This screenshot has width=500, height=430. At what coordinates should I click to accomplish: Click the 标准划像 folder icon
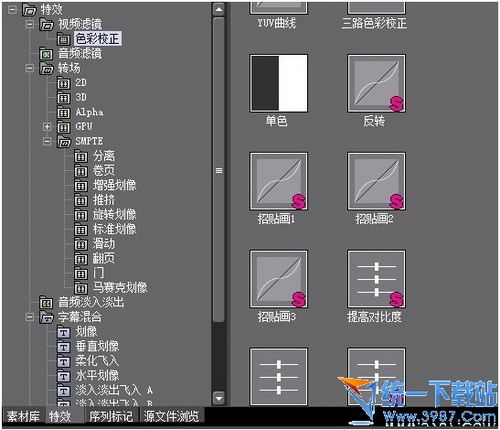(x=81, y=229)
